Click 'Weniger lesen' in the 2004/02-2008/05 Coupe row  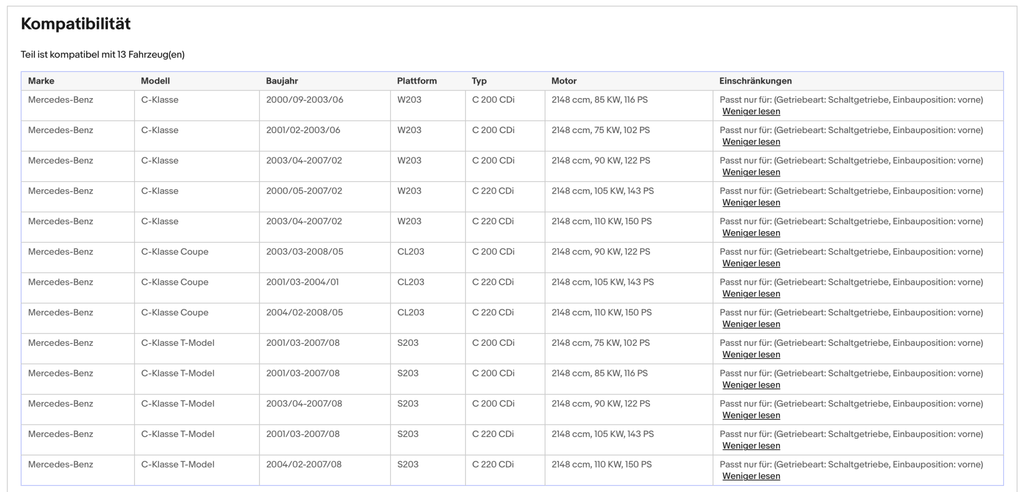point(751,324)
